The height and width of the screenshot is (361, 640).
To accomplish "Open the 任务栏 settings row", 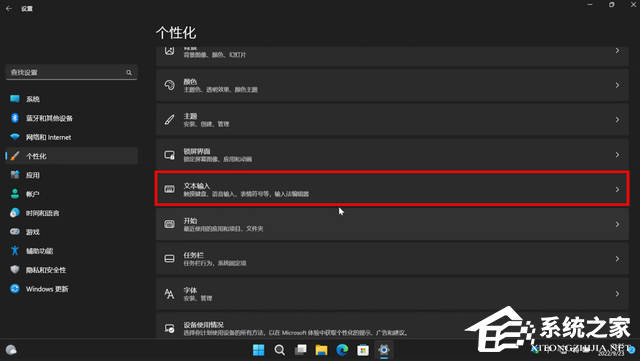I will (392, 259).
